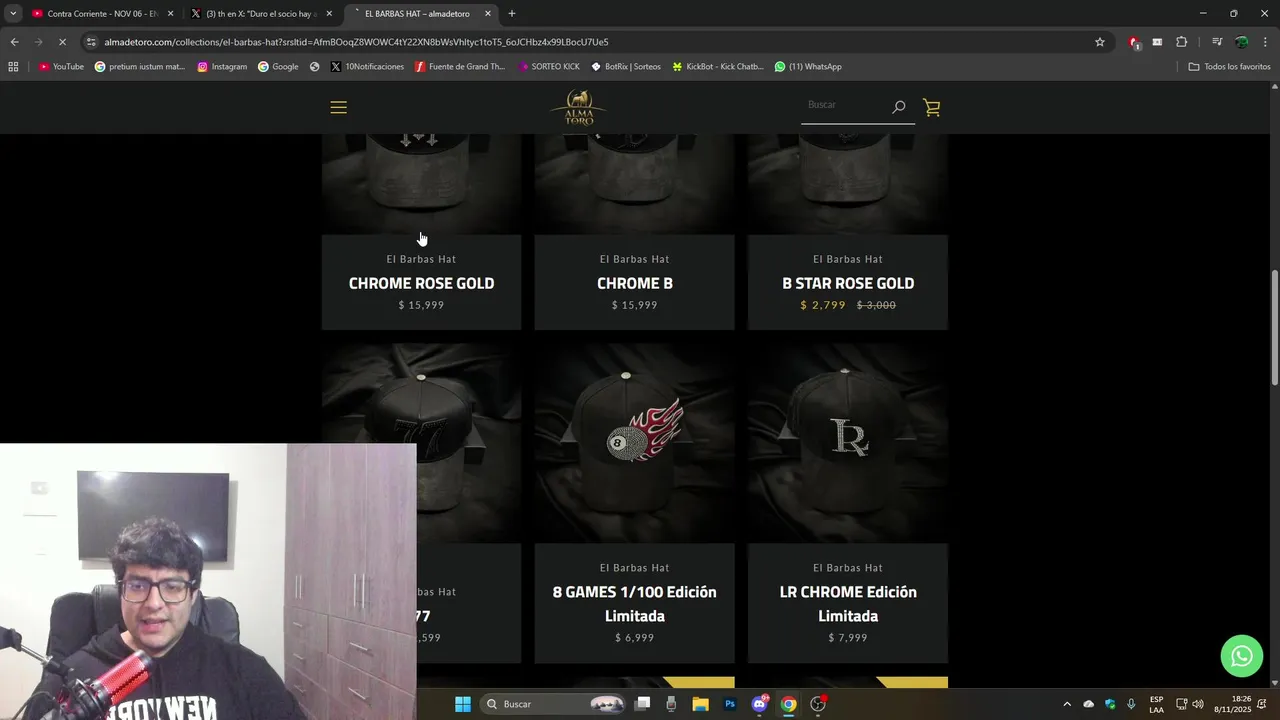Screen dimensions: 1280x720
Task: Click the address bar URL
Action: (356, 42)
